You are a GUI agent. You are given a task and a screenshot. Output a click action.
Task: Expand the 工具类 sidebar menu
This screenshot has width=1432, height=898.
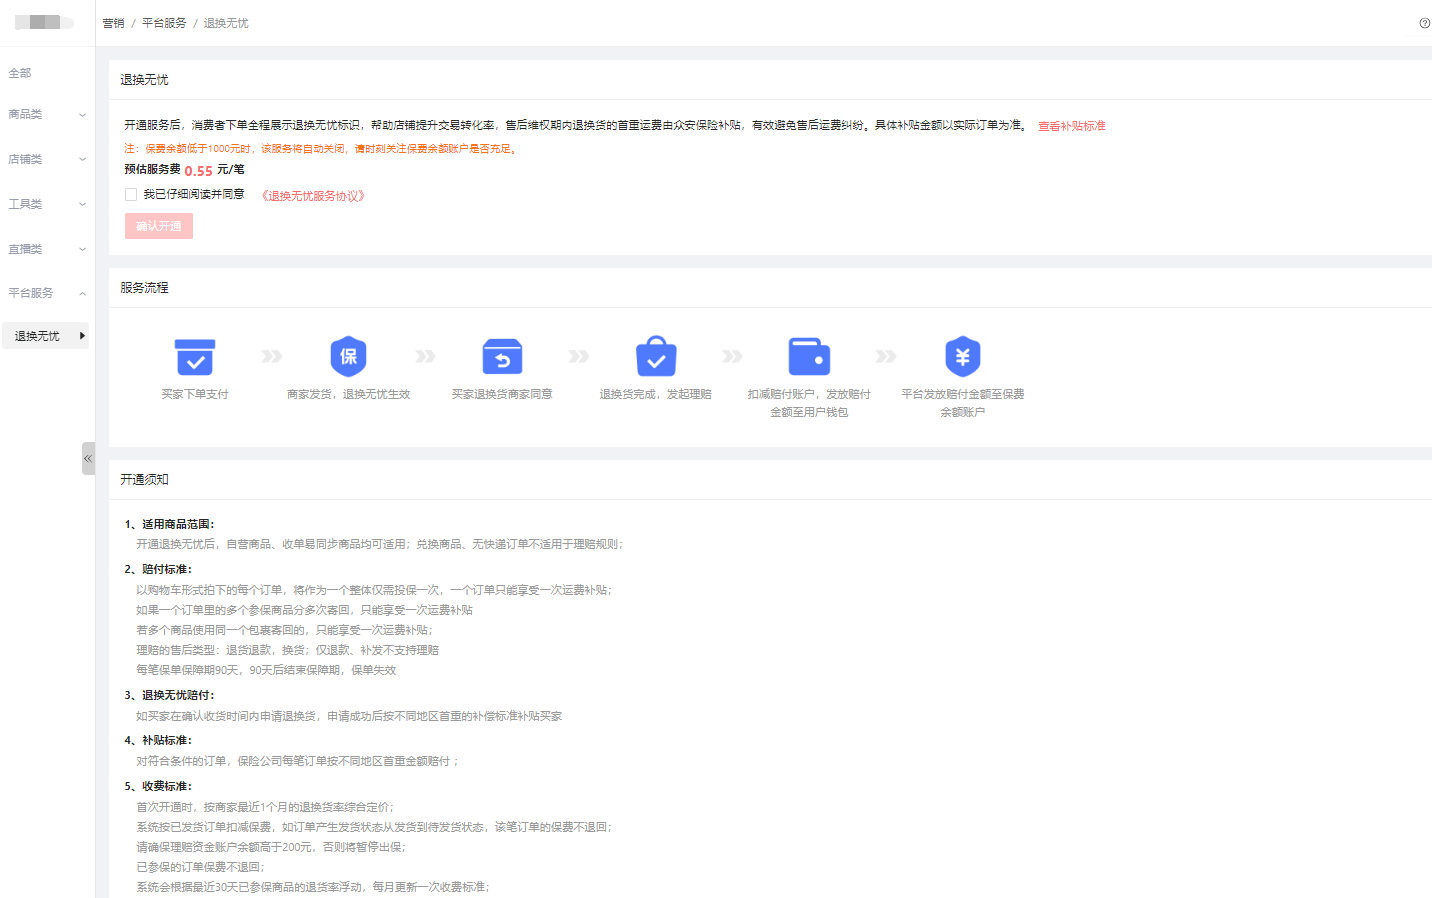pos(46,204)
